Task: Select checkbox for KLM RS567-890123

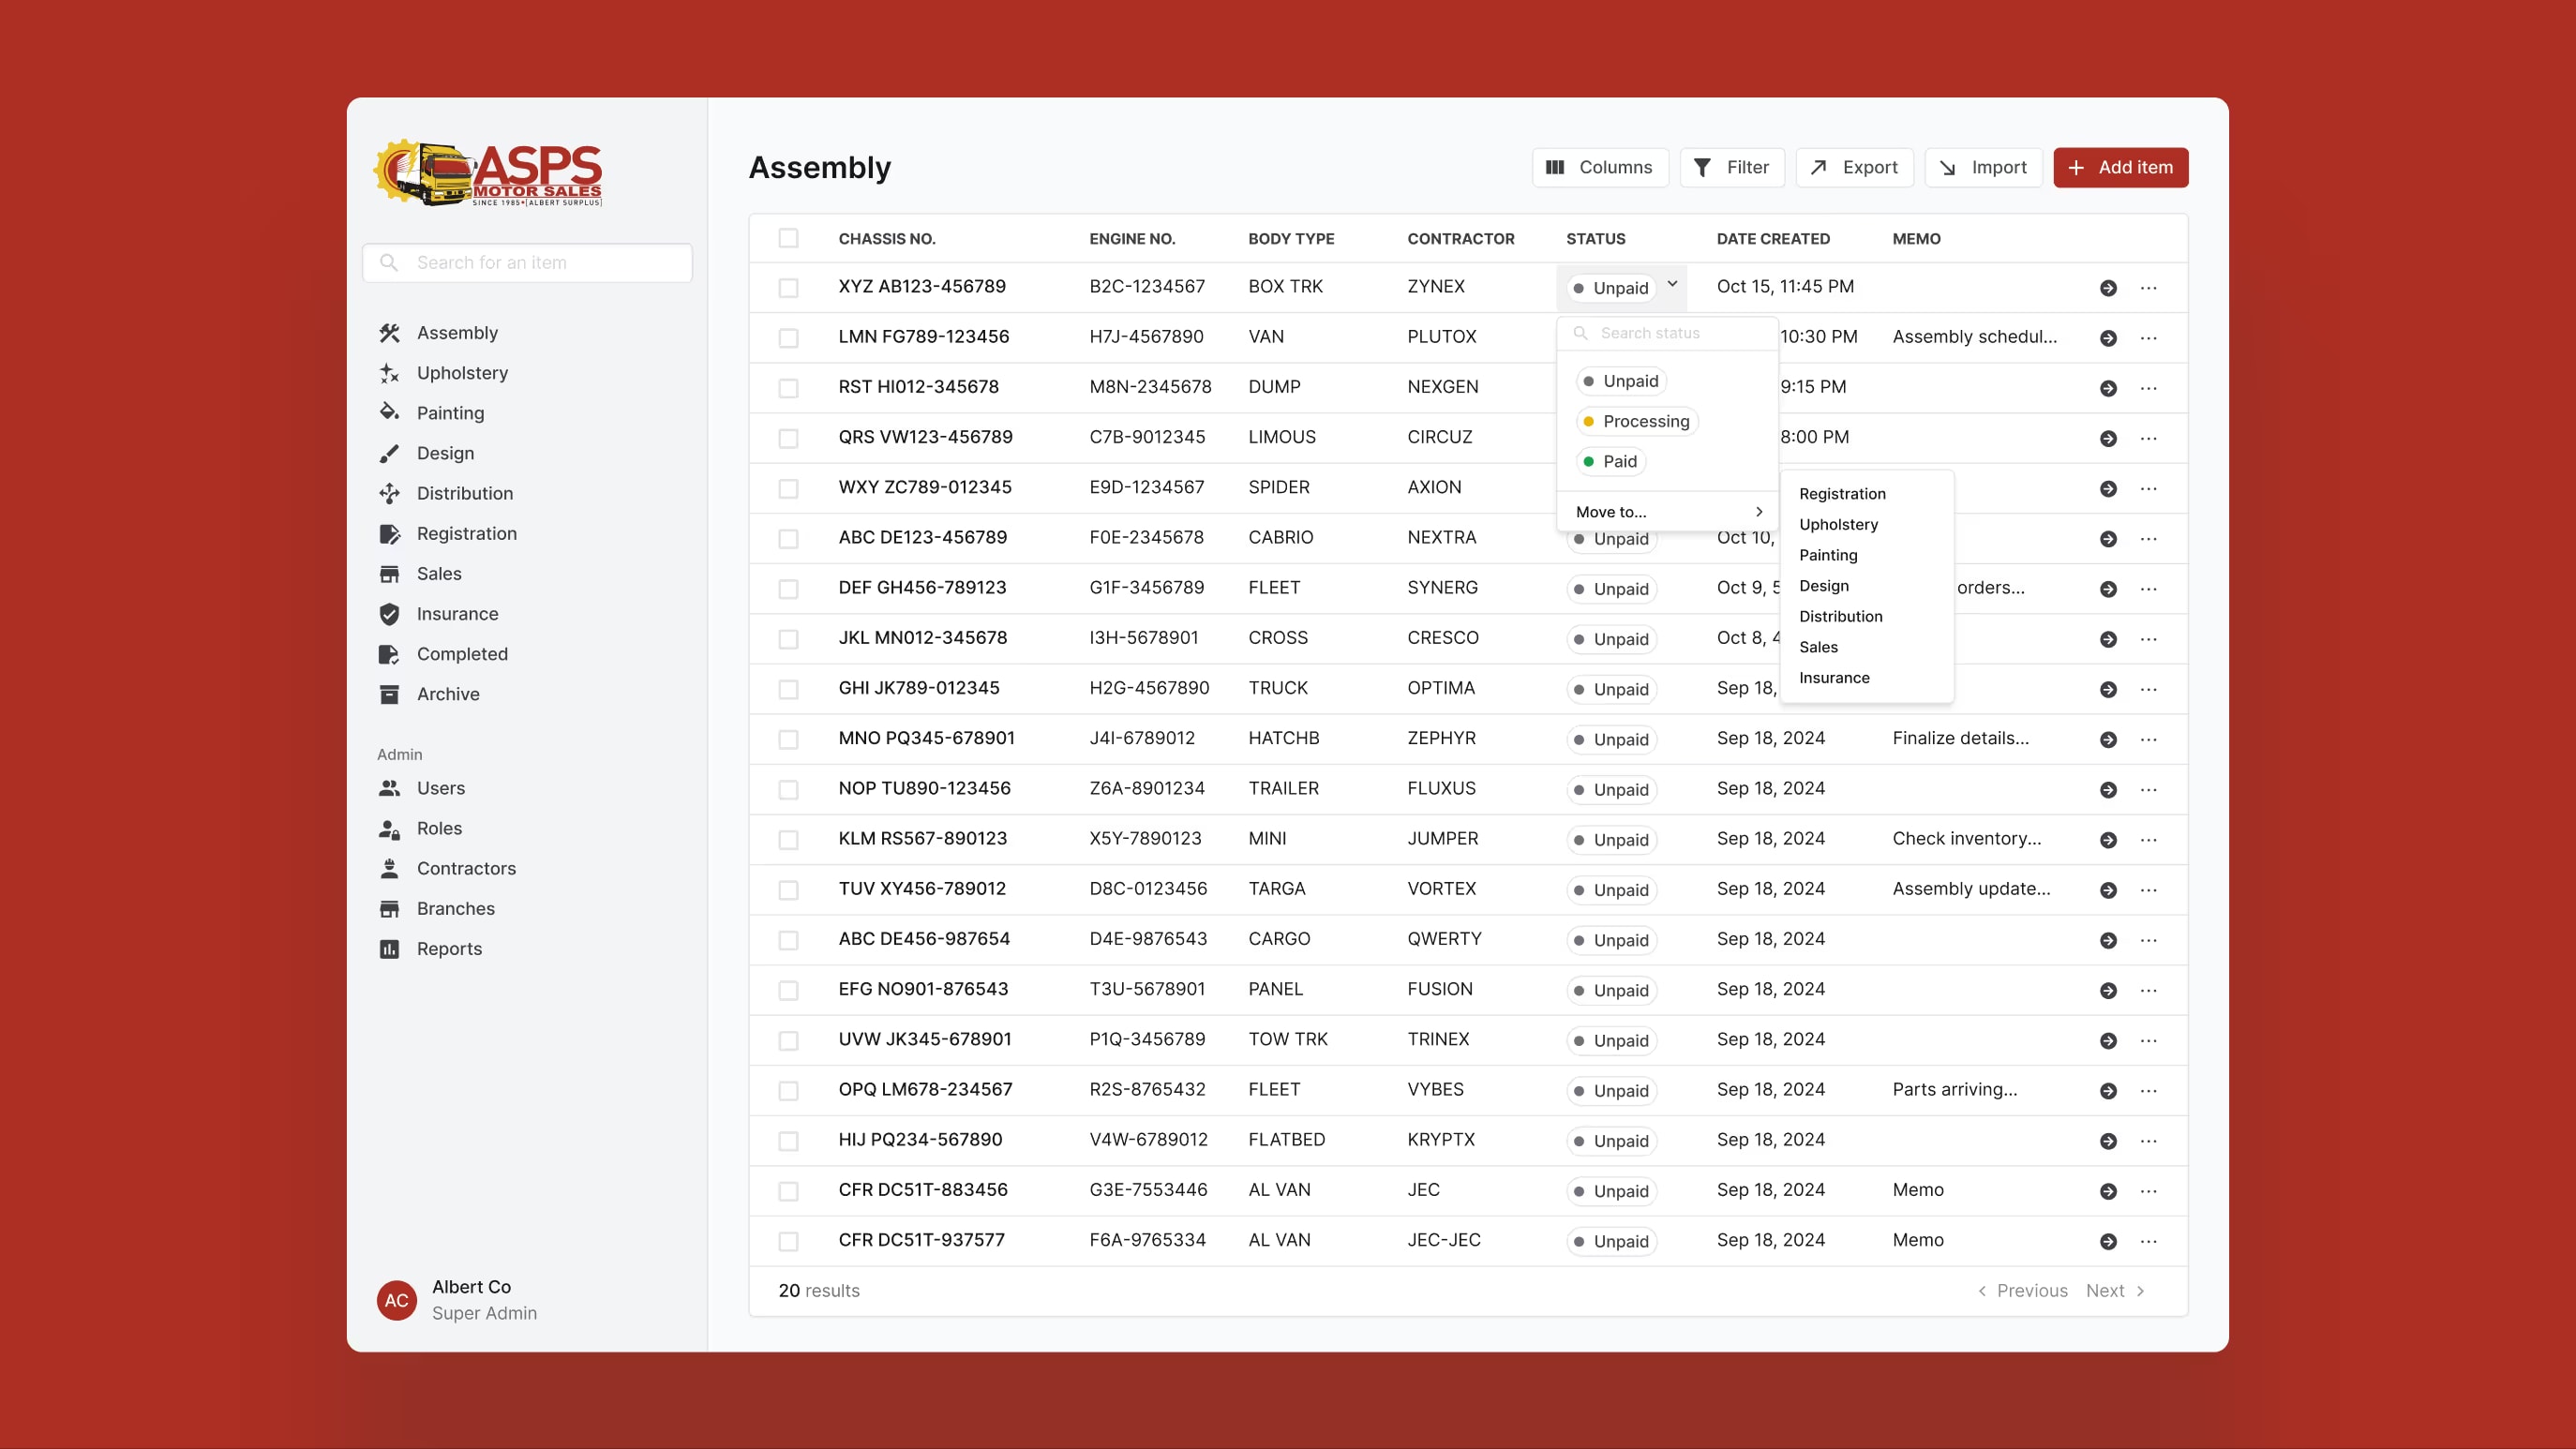Action: pyautogui.click(x=788, y=840)
